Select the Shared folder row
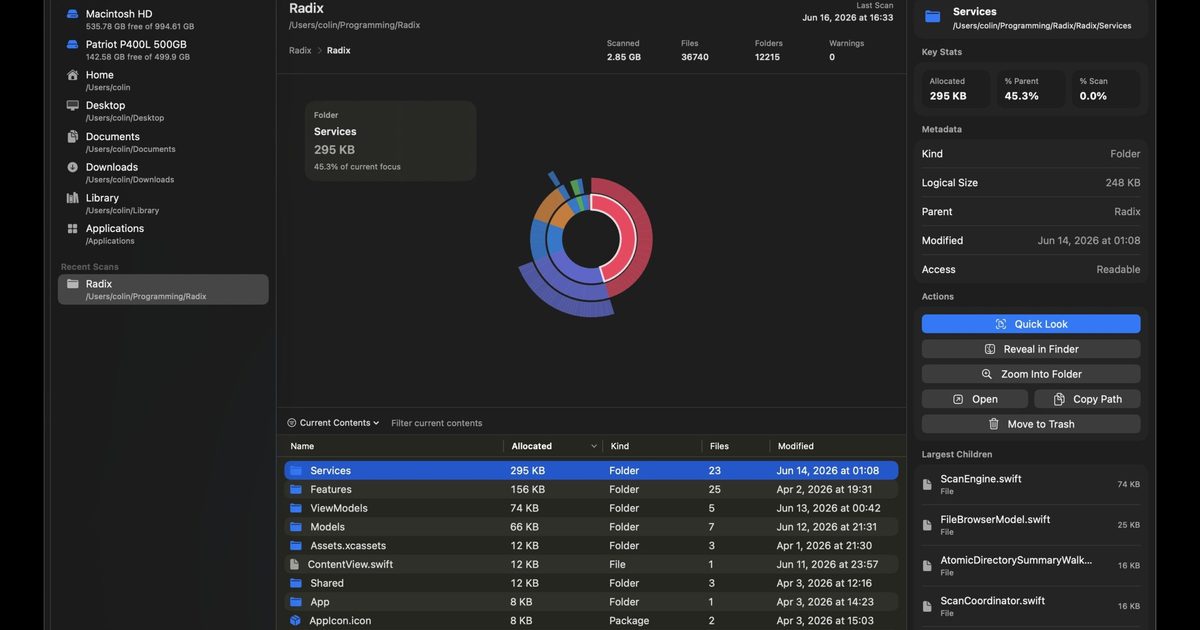 point(591,583)
